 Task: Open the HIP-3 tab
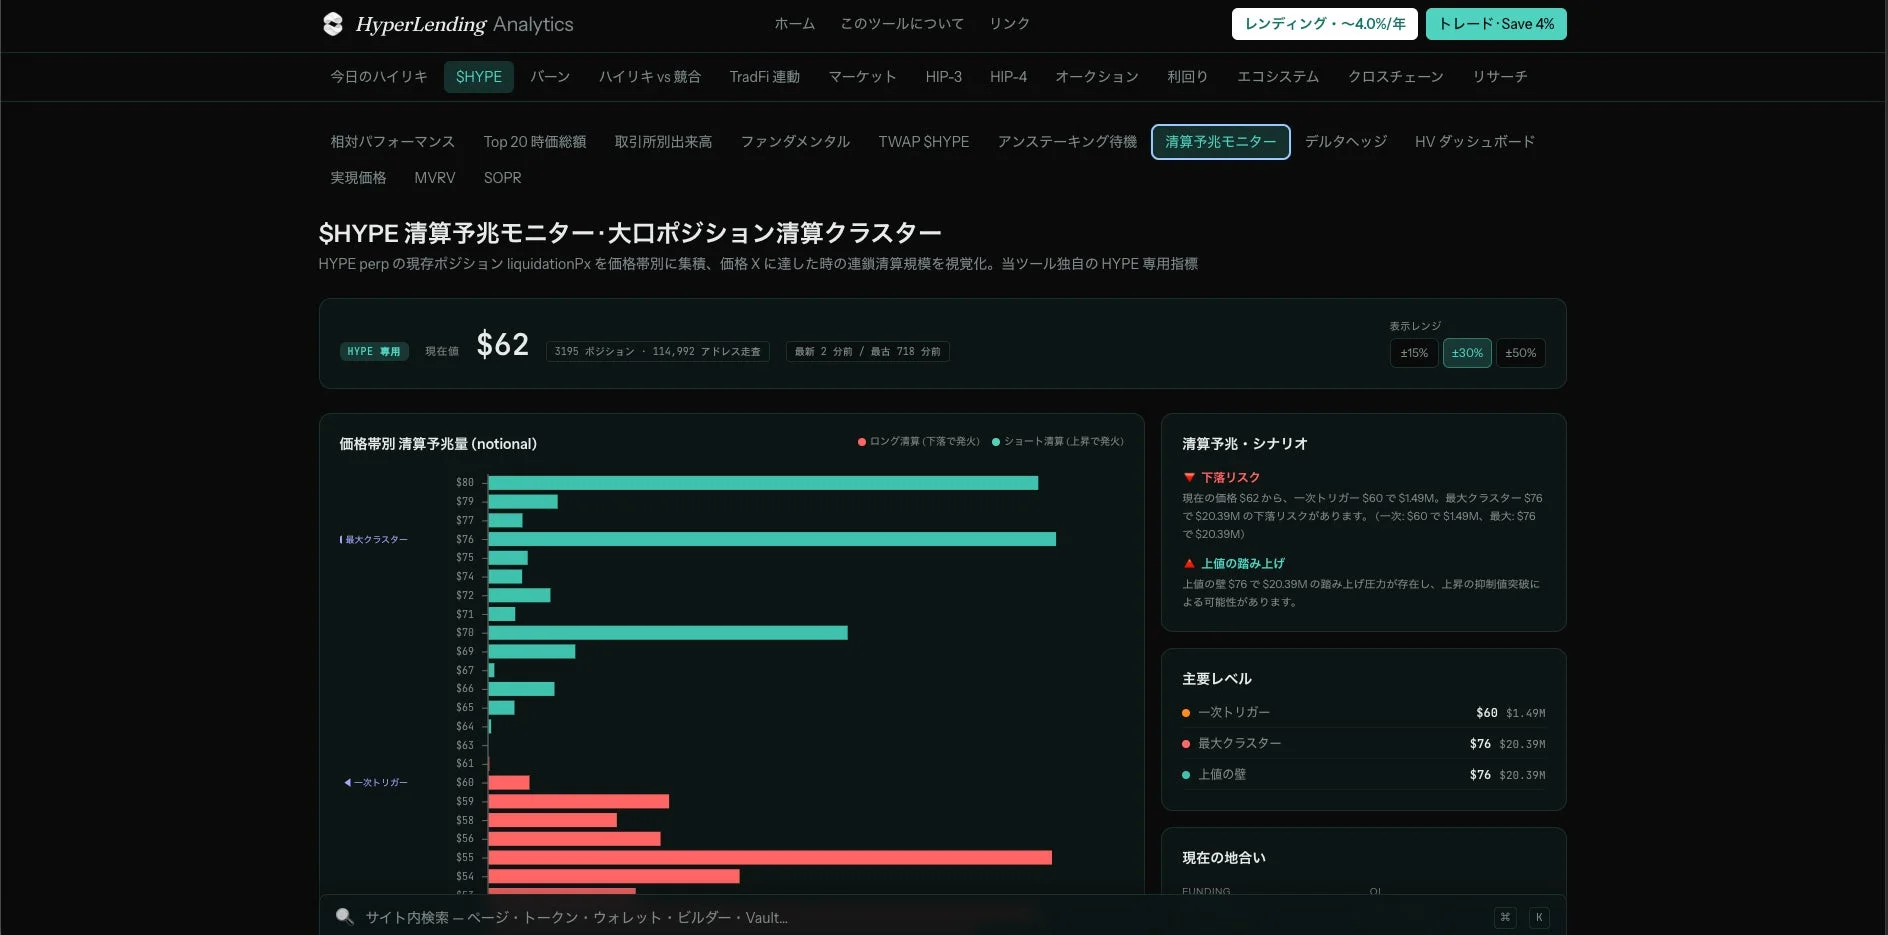pyautogui.click(x=943, y=77)
